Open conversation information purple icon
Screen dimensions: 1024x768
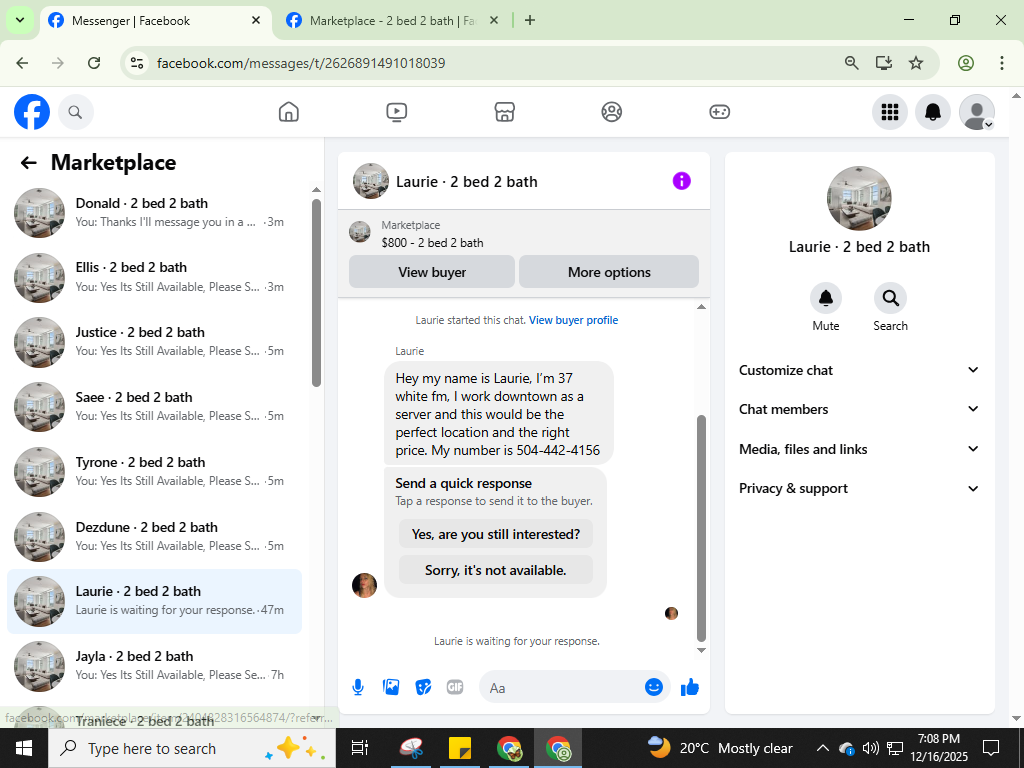(x=681, y=181)
